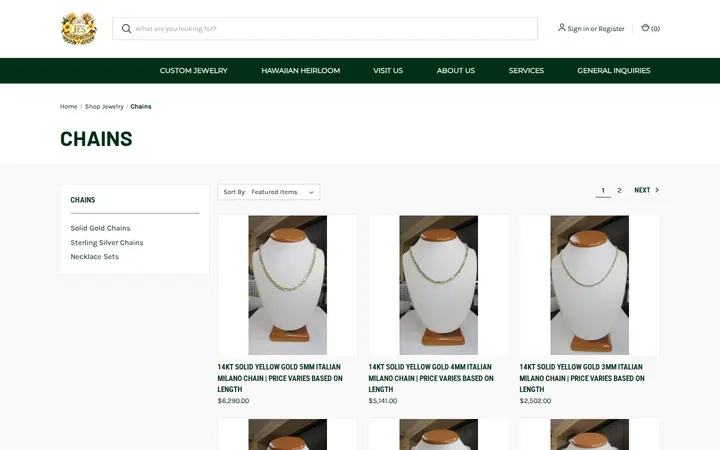Open the 4mm Italian Milano chain image
720x450 pixels.
pyautogui.click(x=439, y=285)
